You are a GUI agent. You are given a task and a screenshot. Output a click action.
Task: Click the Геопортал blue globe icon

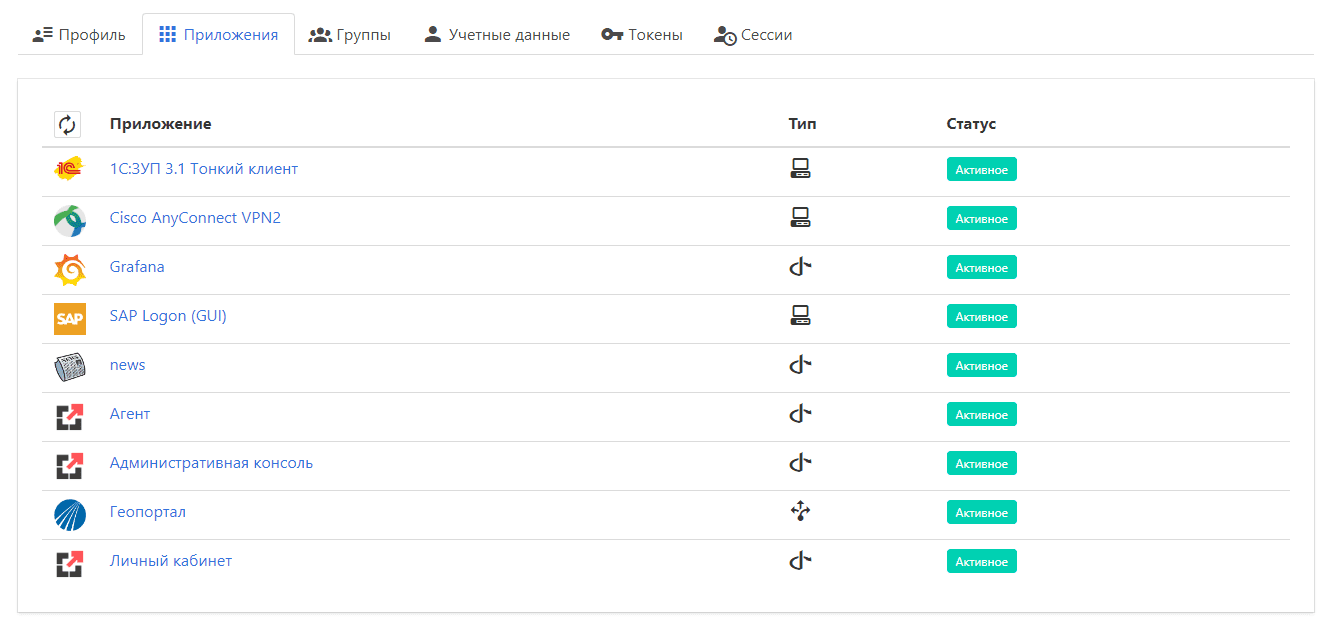click(x=69, y=514)
